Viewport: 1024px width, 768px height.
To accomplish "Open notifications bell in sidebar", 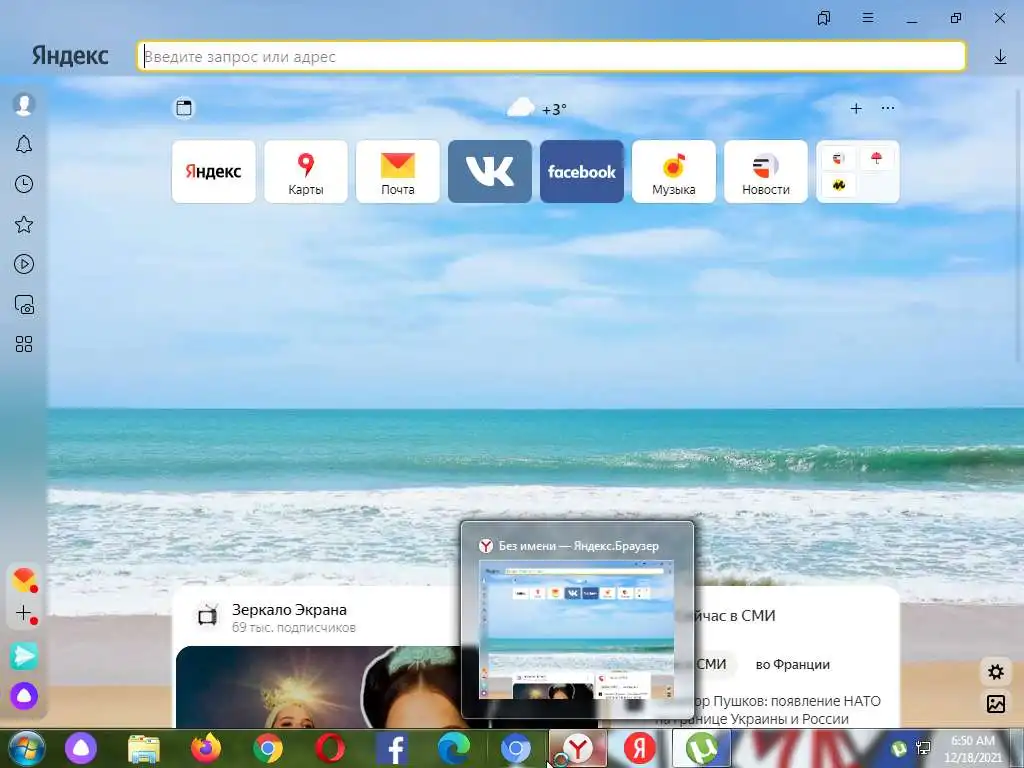I will pos(24,144).
